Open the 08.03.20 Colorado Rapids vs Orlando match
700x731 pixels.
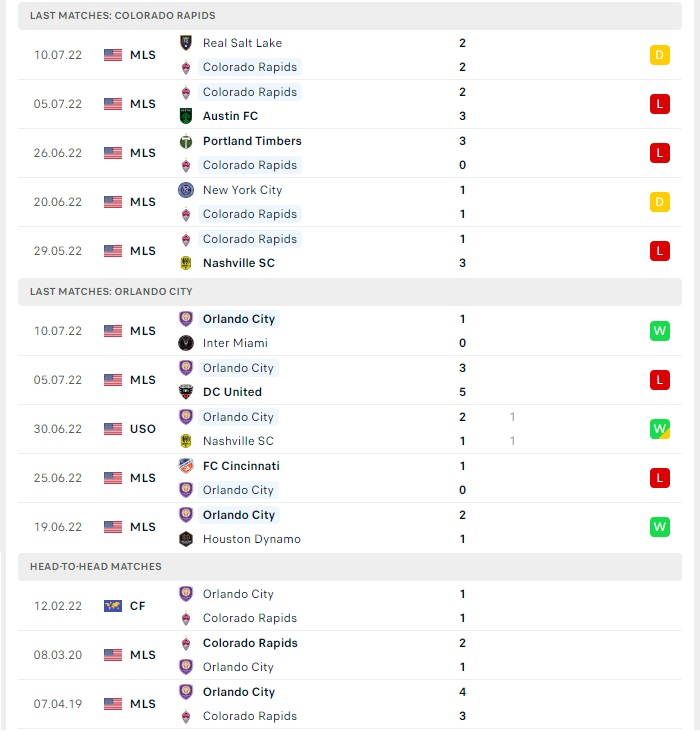(350, 655)
